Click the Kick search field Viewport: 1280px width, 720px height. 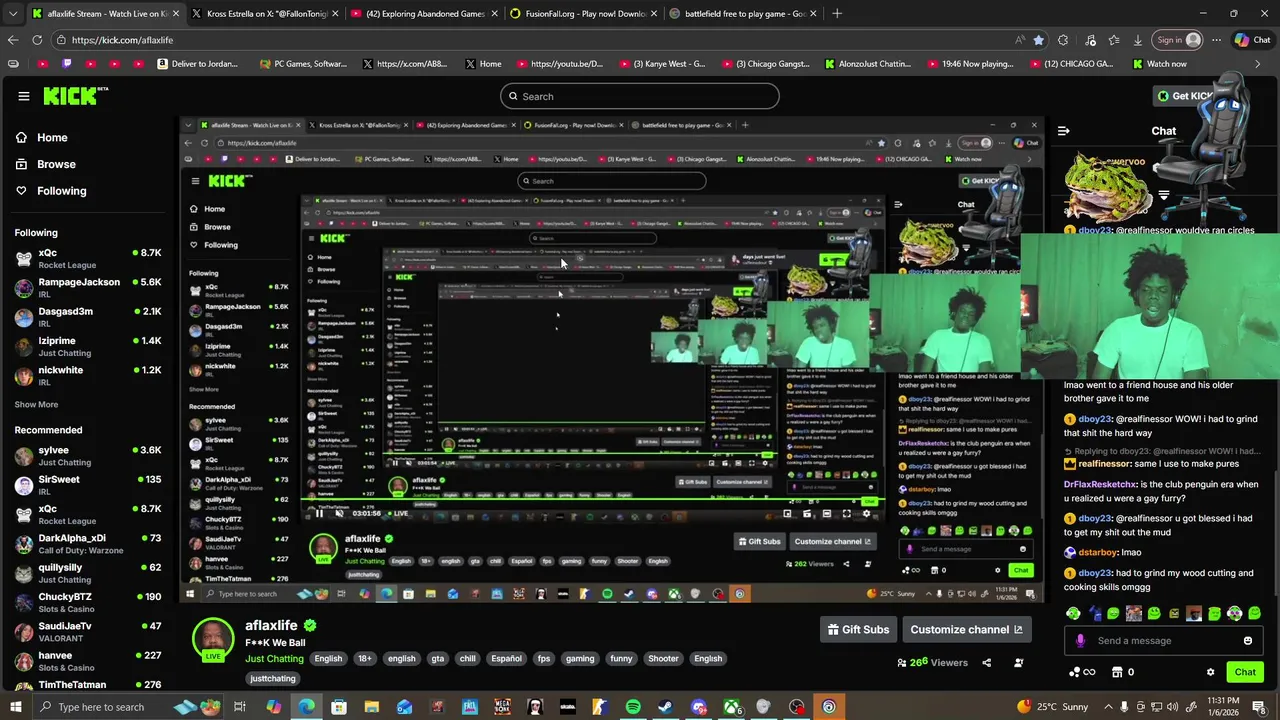(x=640, y=96)
